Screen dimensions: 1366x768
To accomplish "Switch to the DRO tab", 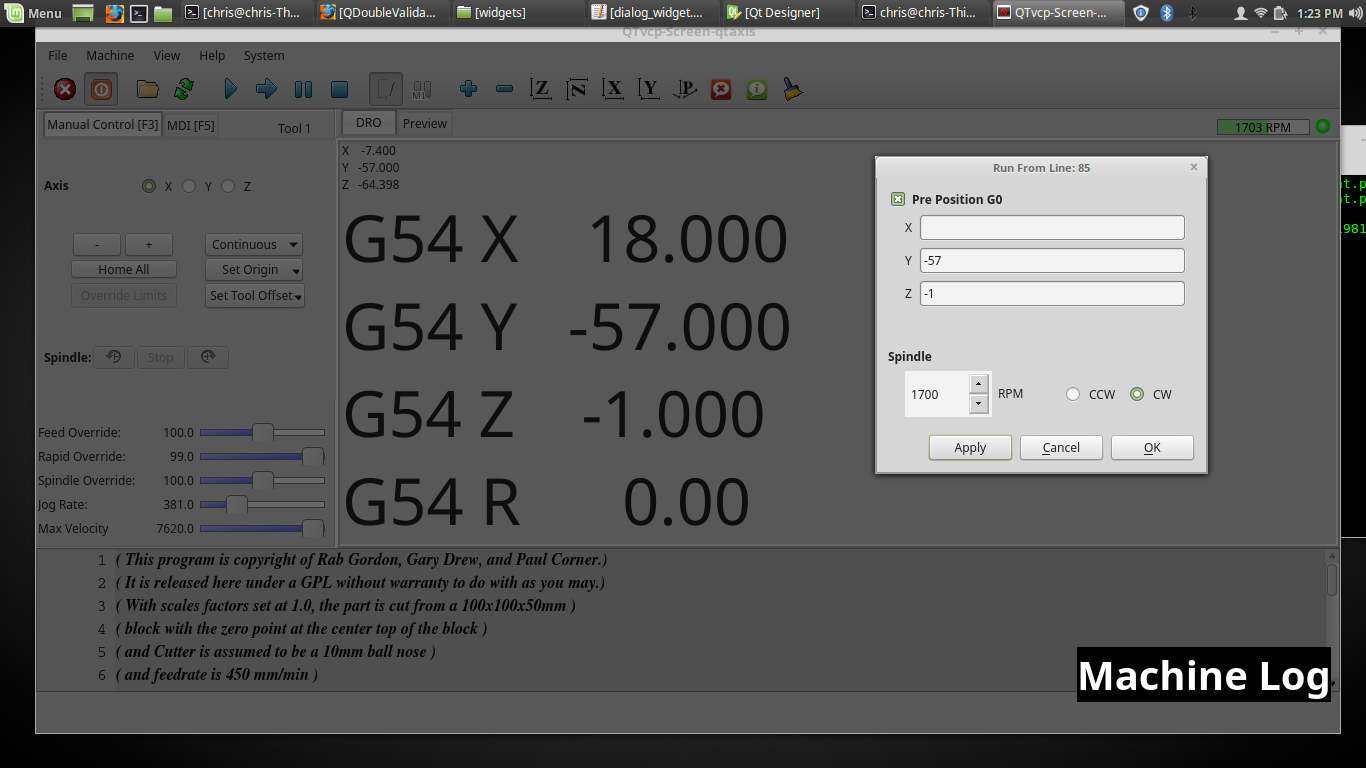I will tap(369, 122).
